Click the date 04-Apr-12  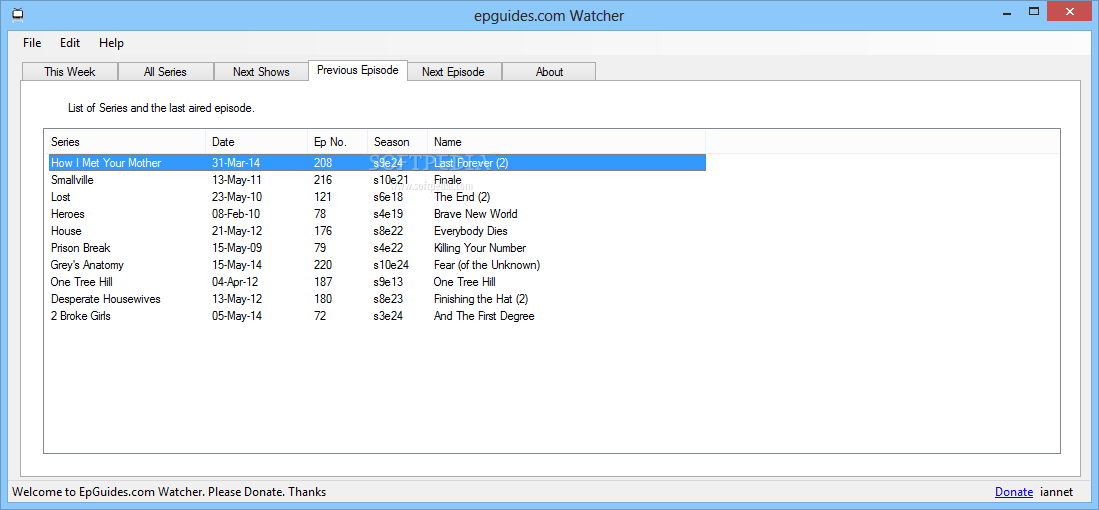click(235, 282)
